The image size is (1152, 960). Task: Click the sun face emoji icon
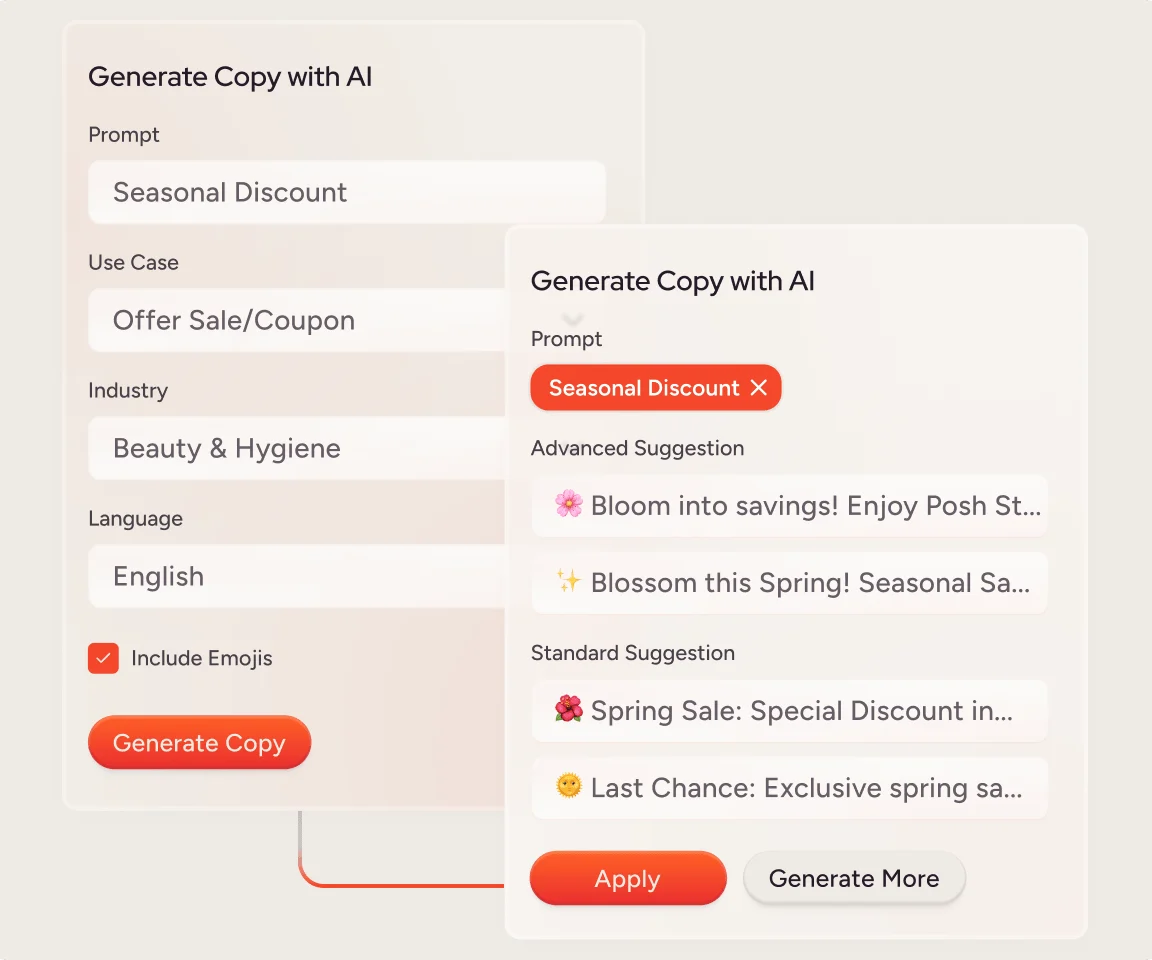coord(569,786)
